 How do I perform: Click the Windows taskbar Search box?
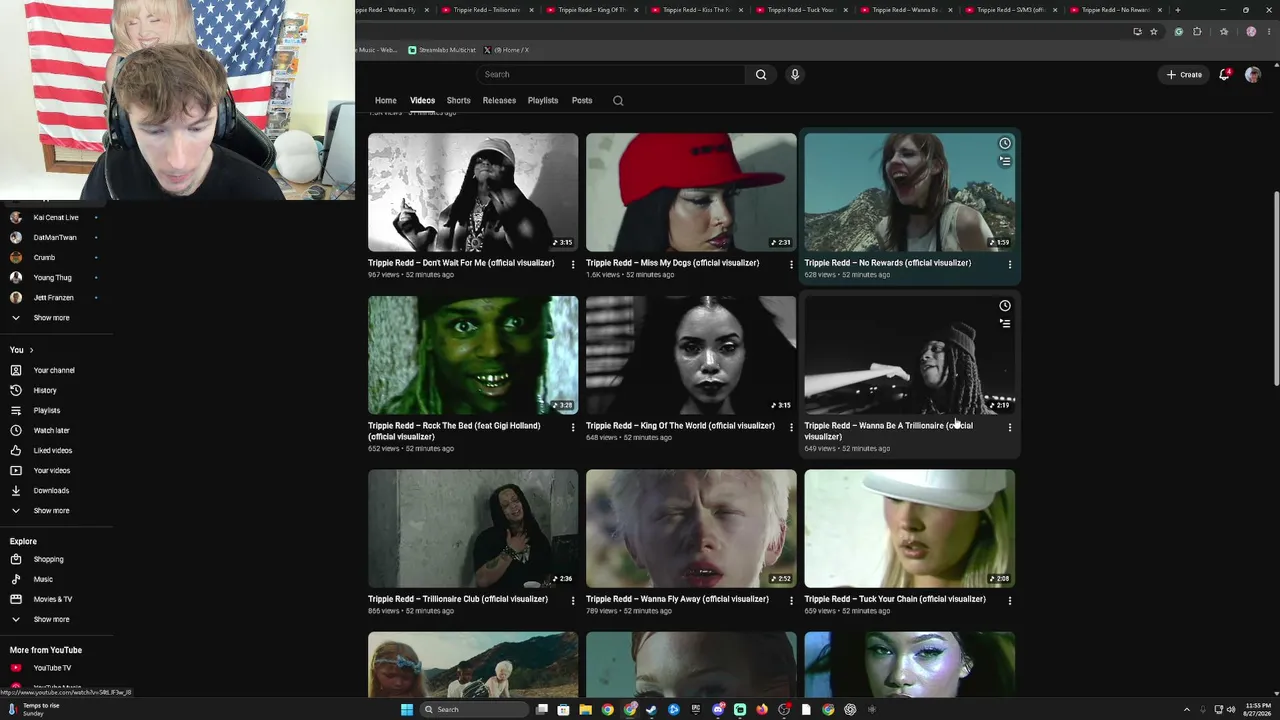[473, 710]
